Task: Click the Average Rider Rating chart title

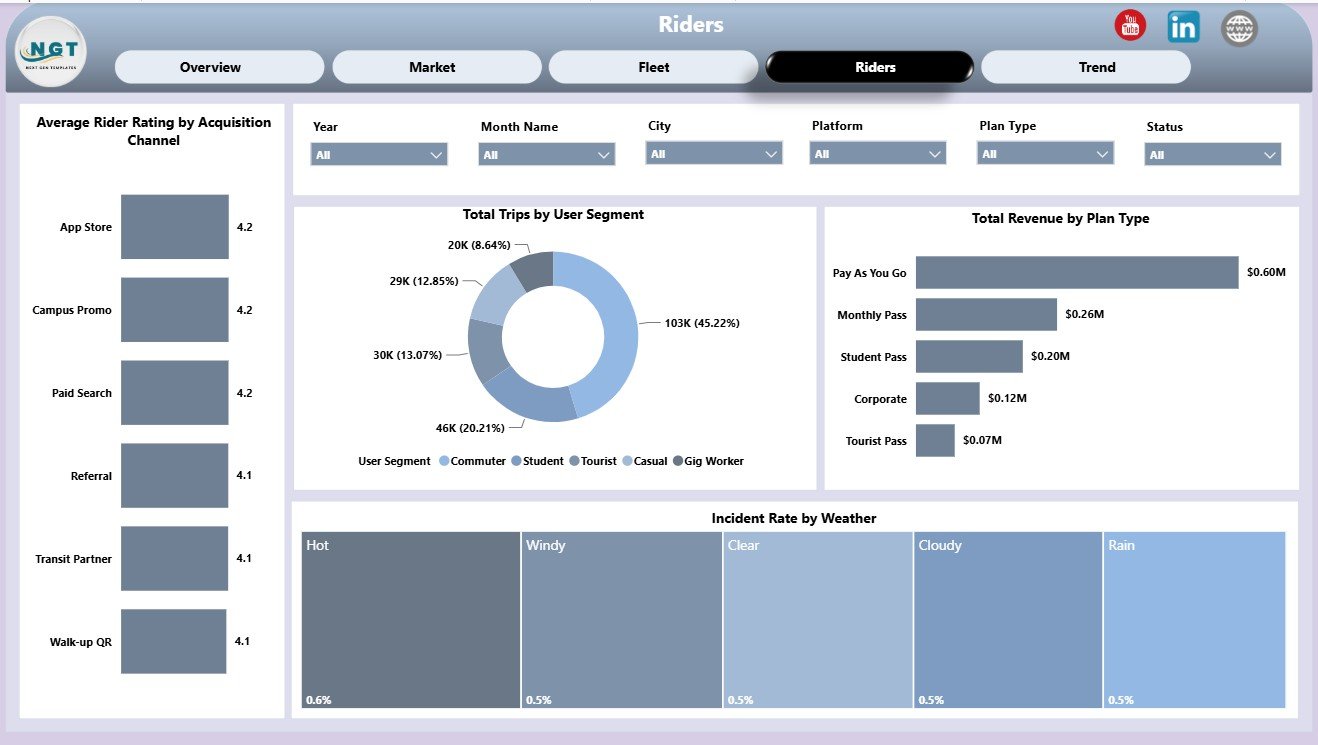Action: (x=153, y=131)
